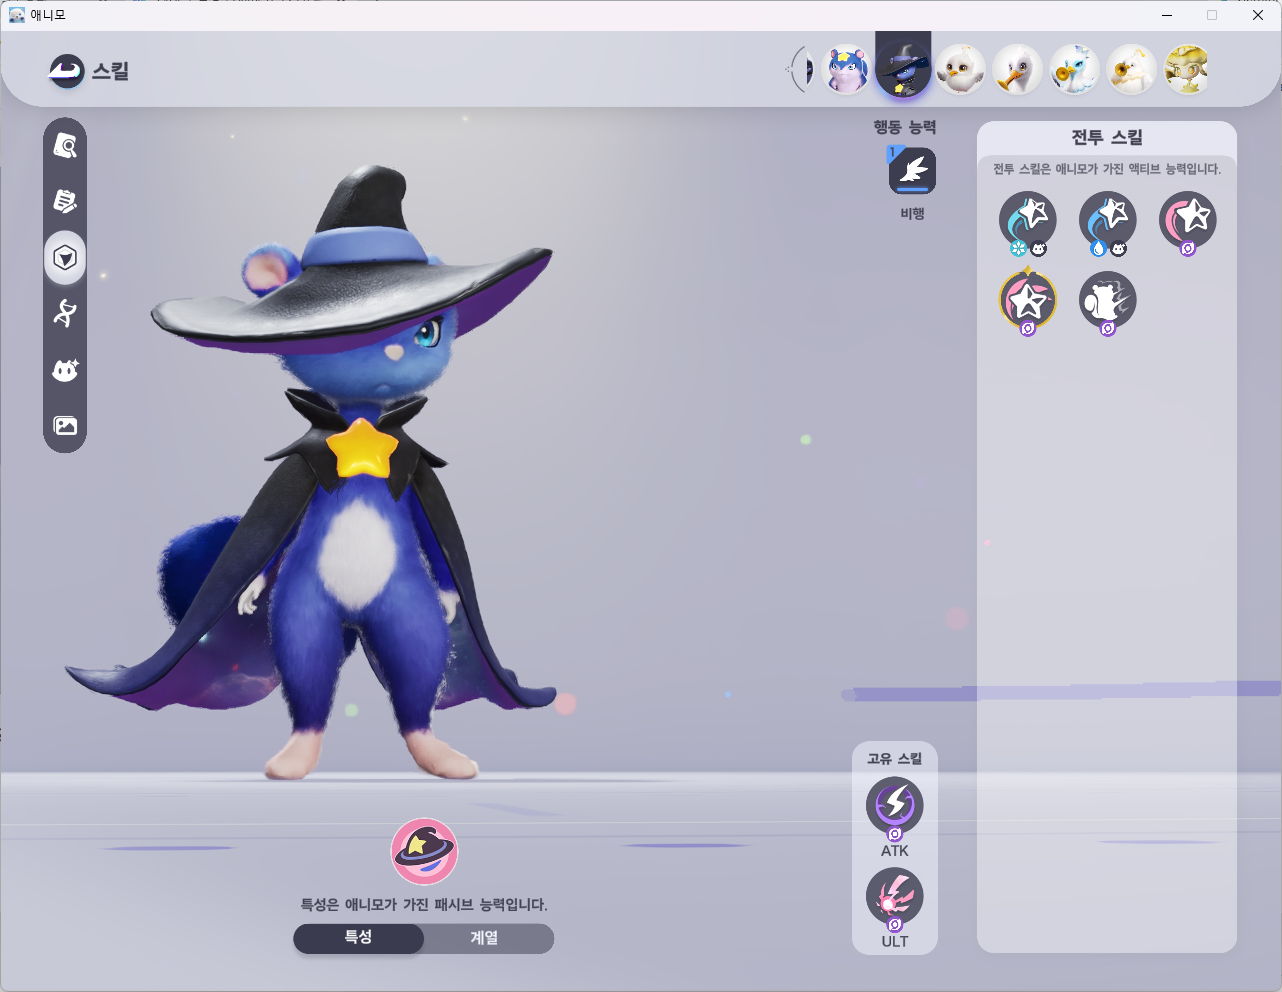Click the 전투 스킬은 애니모가 가진 액티브 능력입니다 description

[x=1107, y=169]
